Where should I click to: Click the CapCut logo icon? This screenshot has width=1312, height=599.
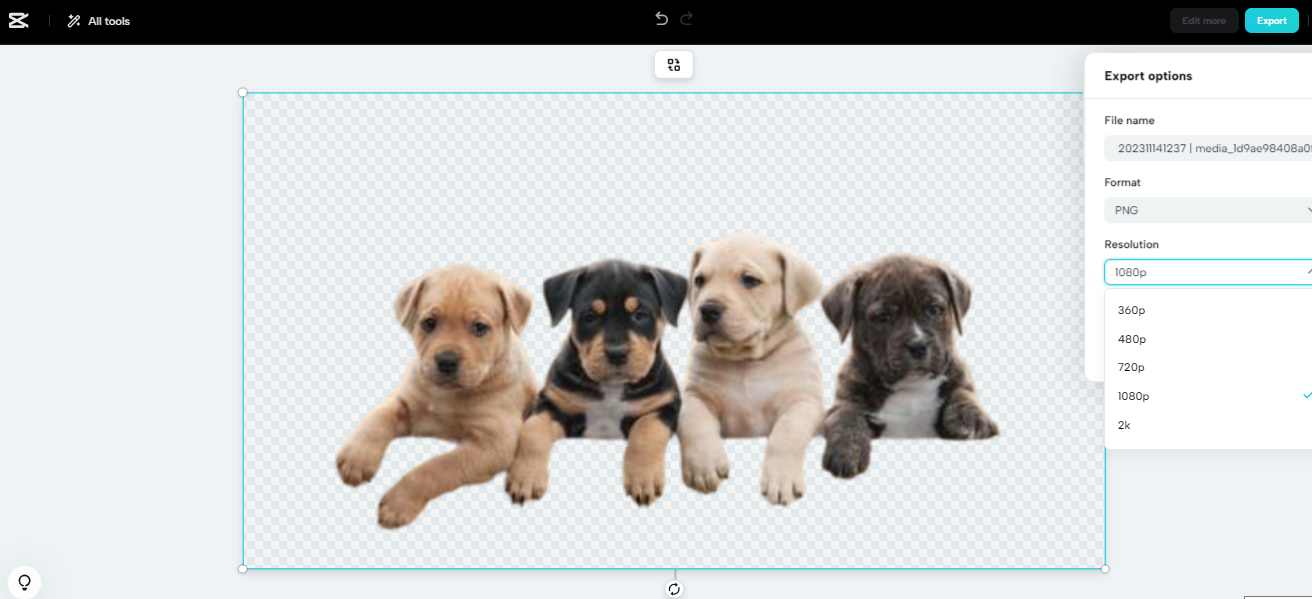tap(18, 20)
